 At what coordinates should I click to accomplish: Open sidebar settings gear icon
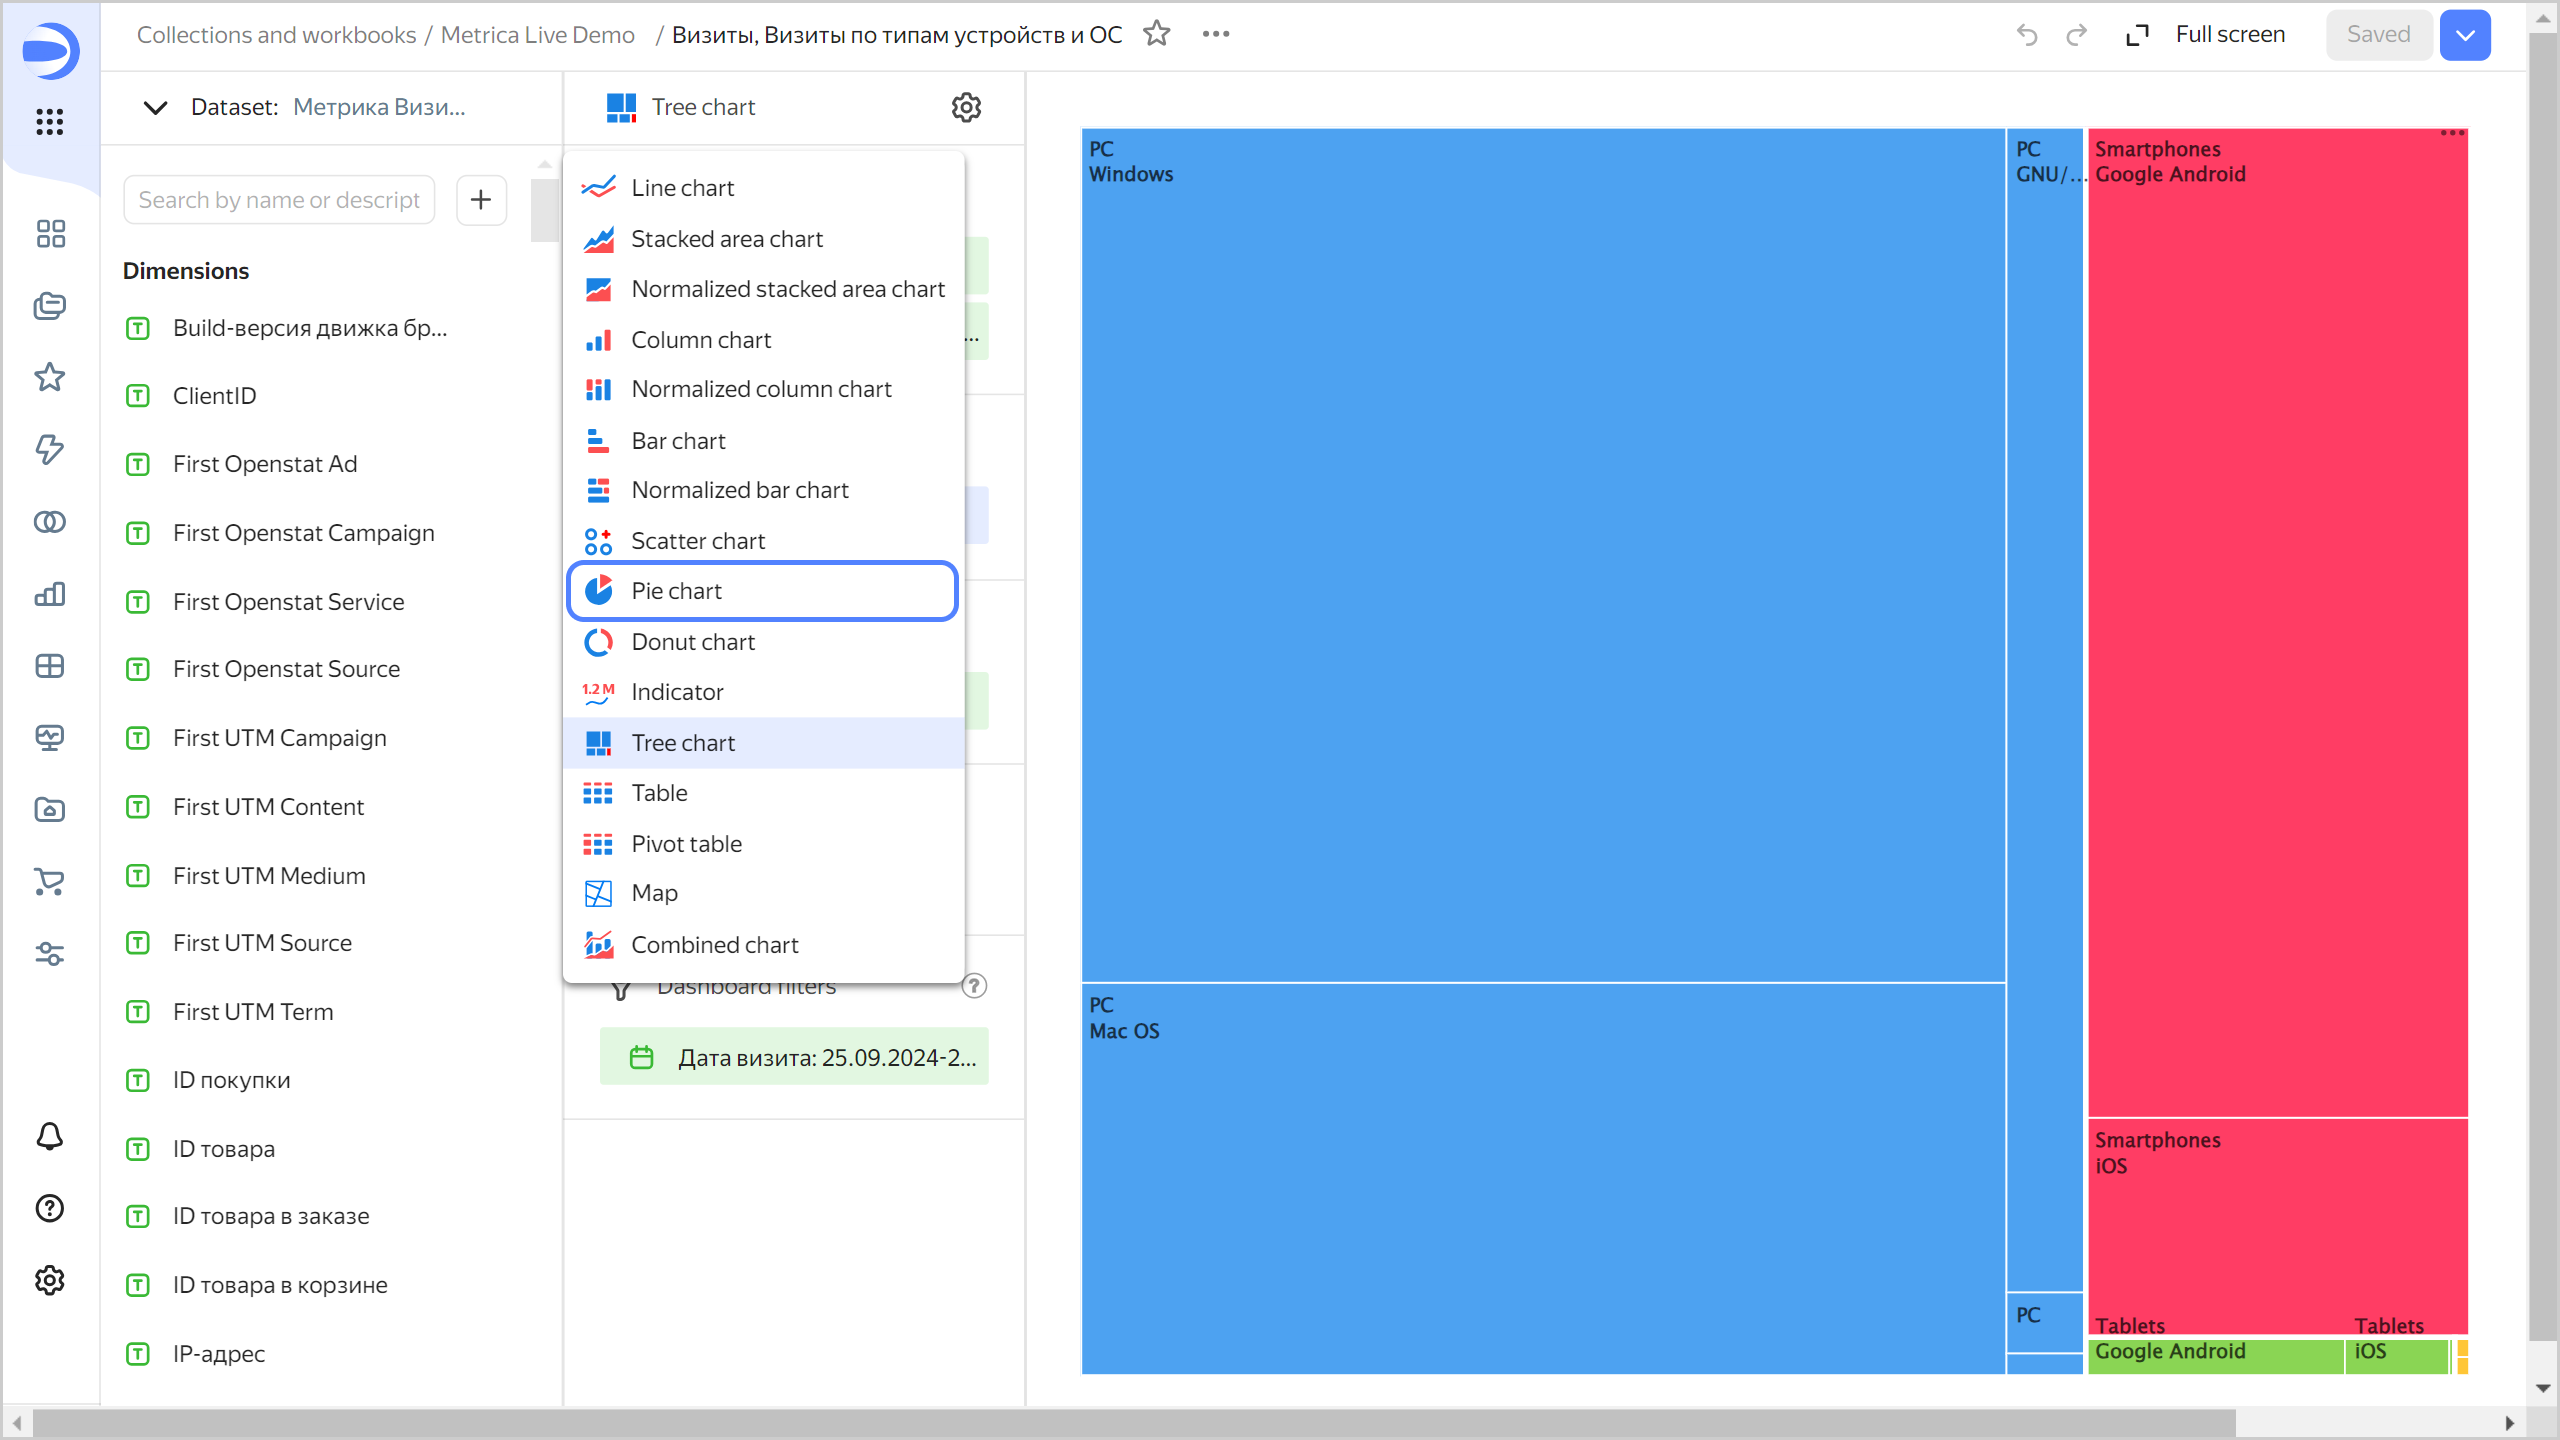[50, 1280]
